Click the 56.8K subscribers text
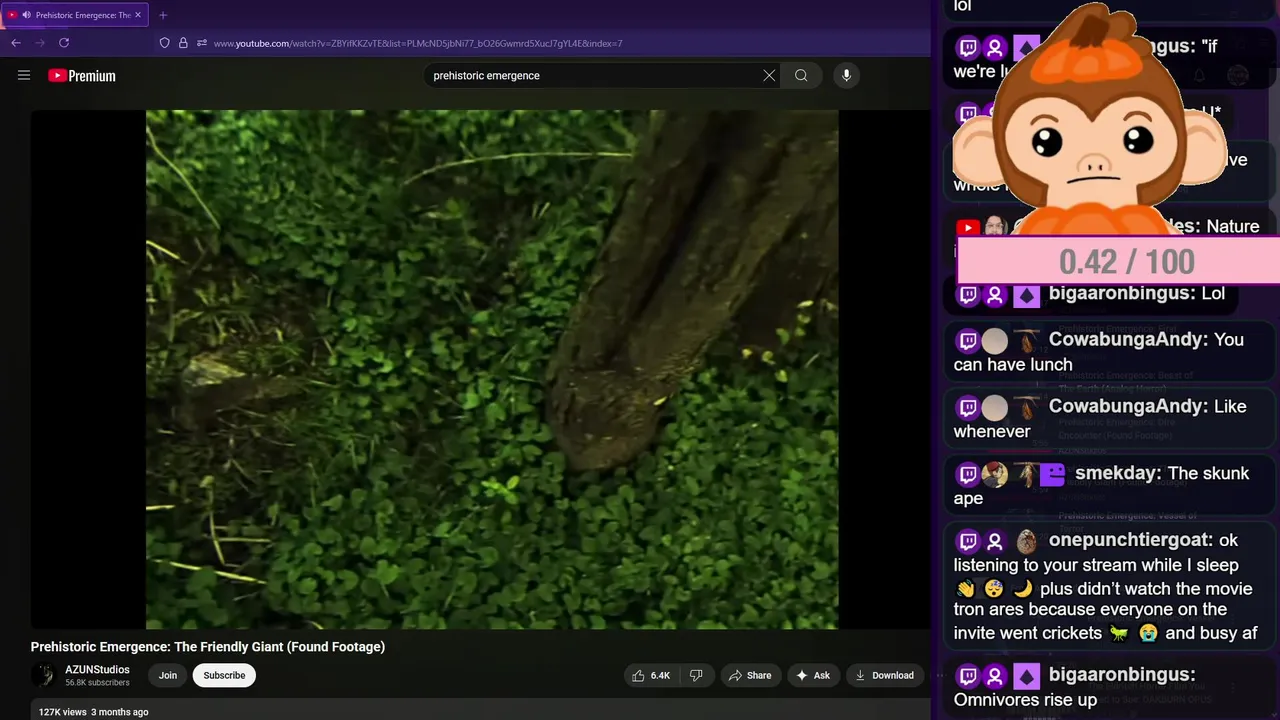 point(97,683)
